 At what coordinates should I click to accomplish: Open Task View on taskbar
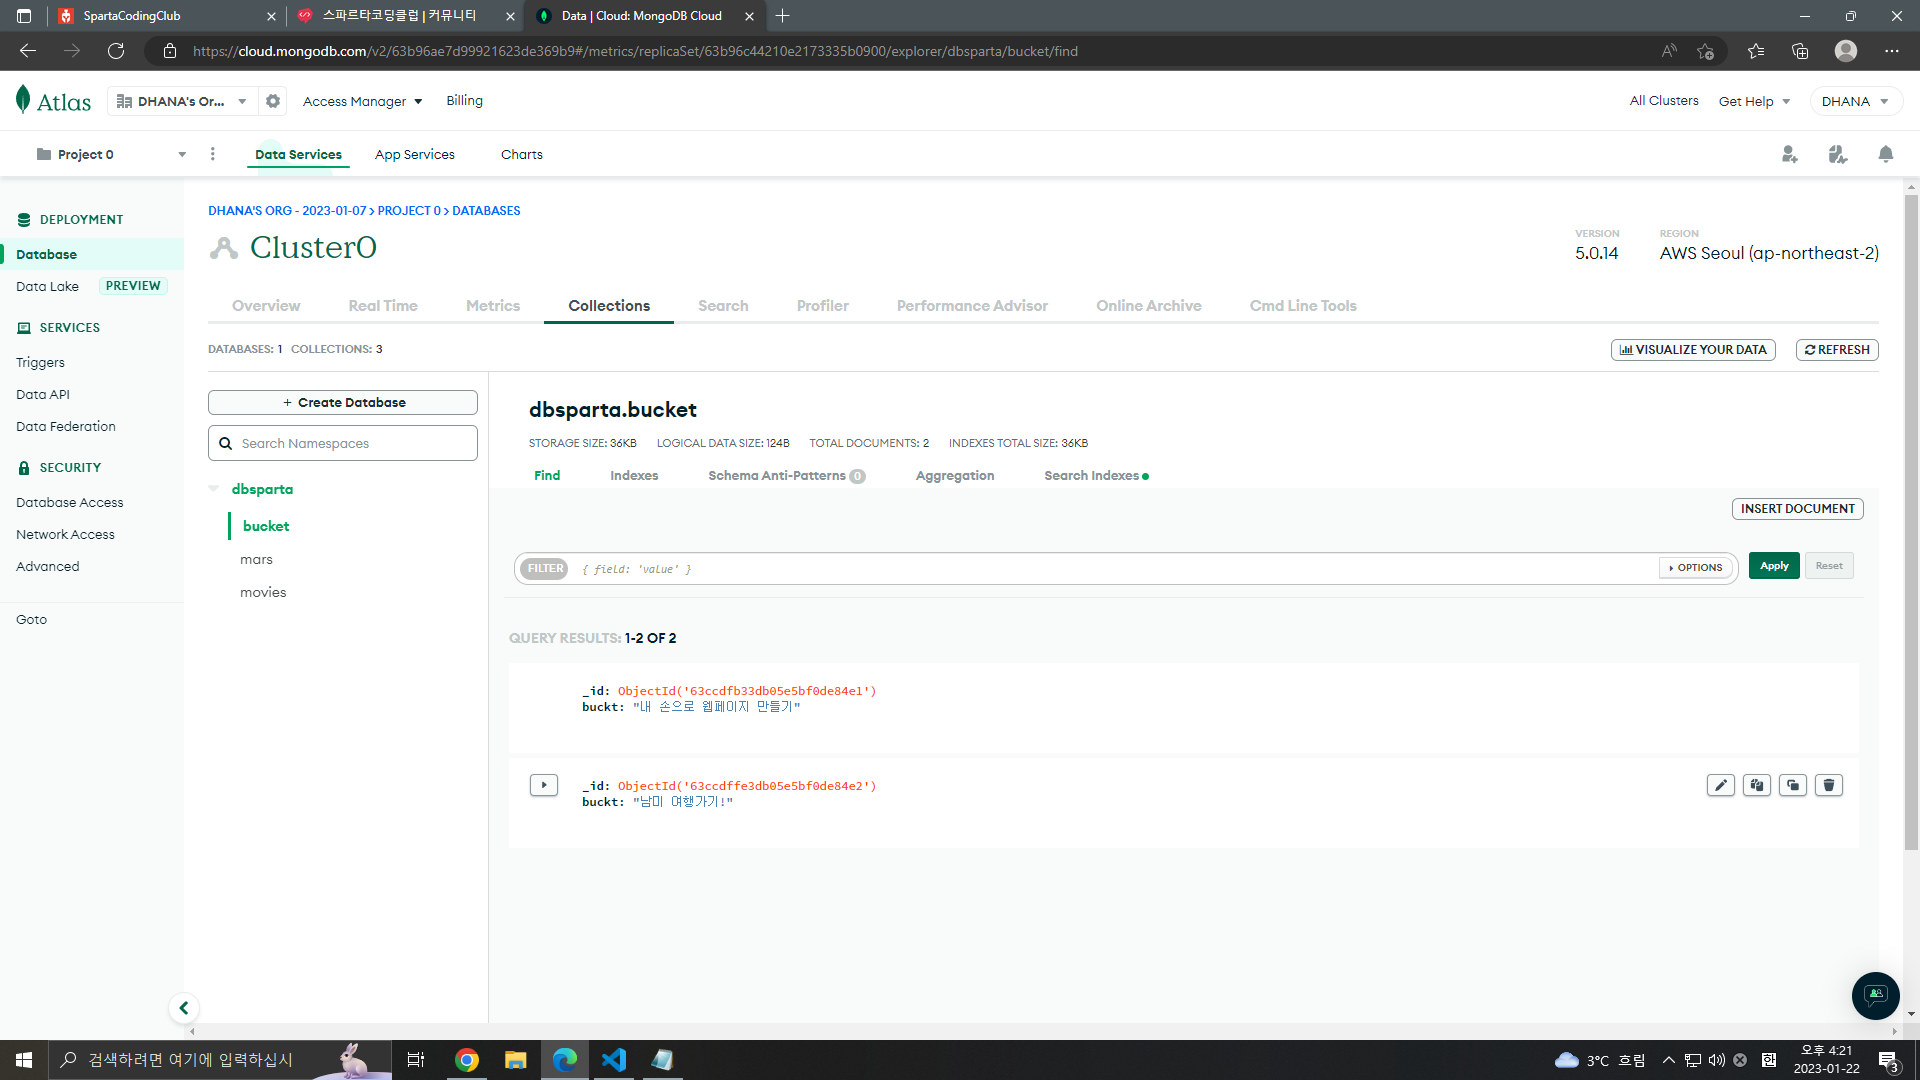pyautogui.click(x=416, y=1060)
